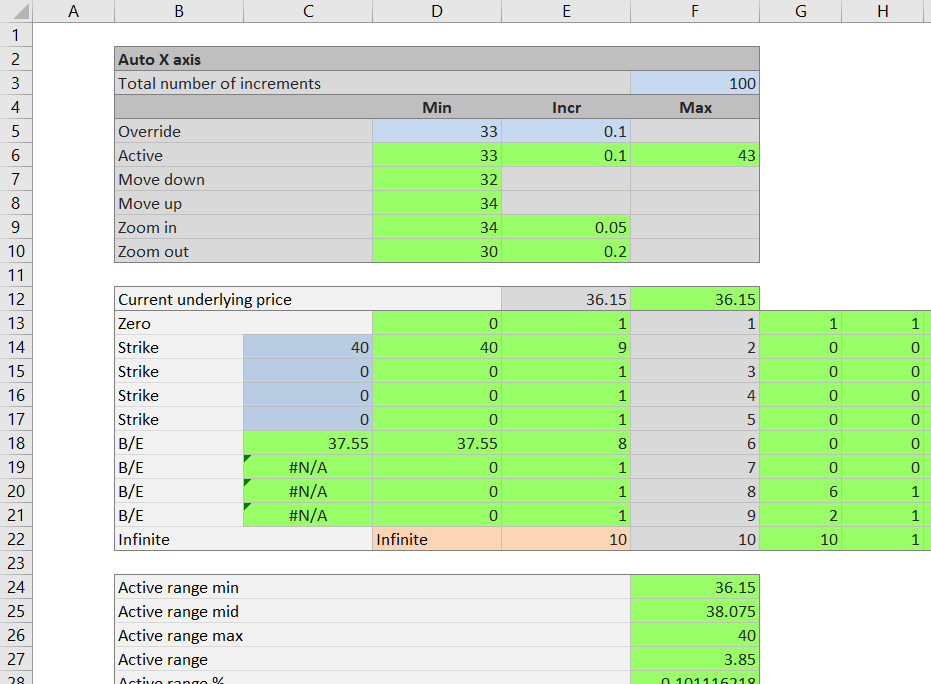The width and height of the screenshot is (931, 684).
Task: Select Active Max cell showing 43
Action: click(x=695, y=156)
